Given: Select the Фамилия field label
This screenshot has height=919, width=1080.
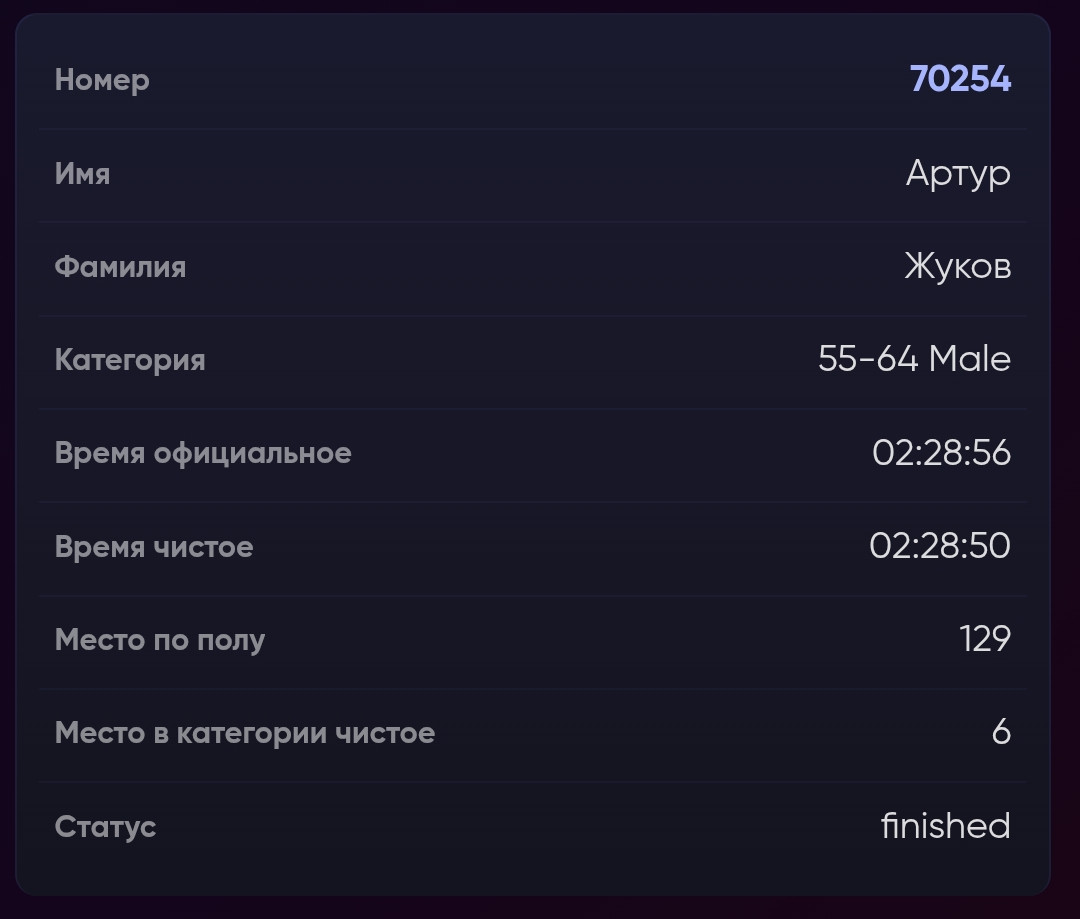Looking at the screenshot, I should click(x=121, y=267).
